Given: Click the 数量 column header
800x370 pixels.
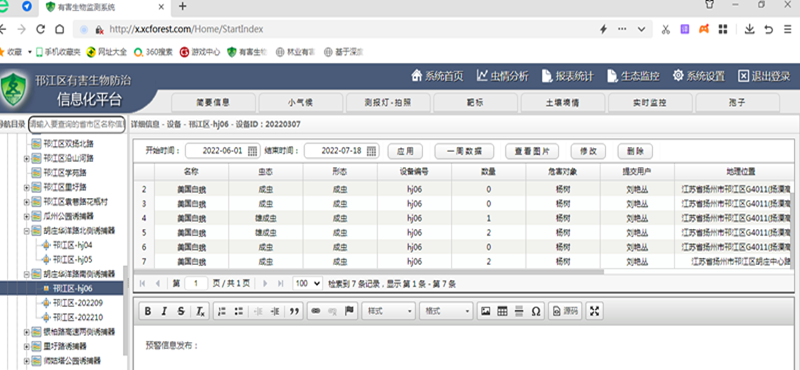Looking at the screenshot, I should pyautogui.click(x=488, y=172).
